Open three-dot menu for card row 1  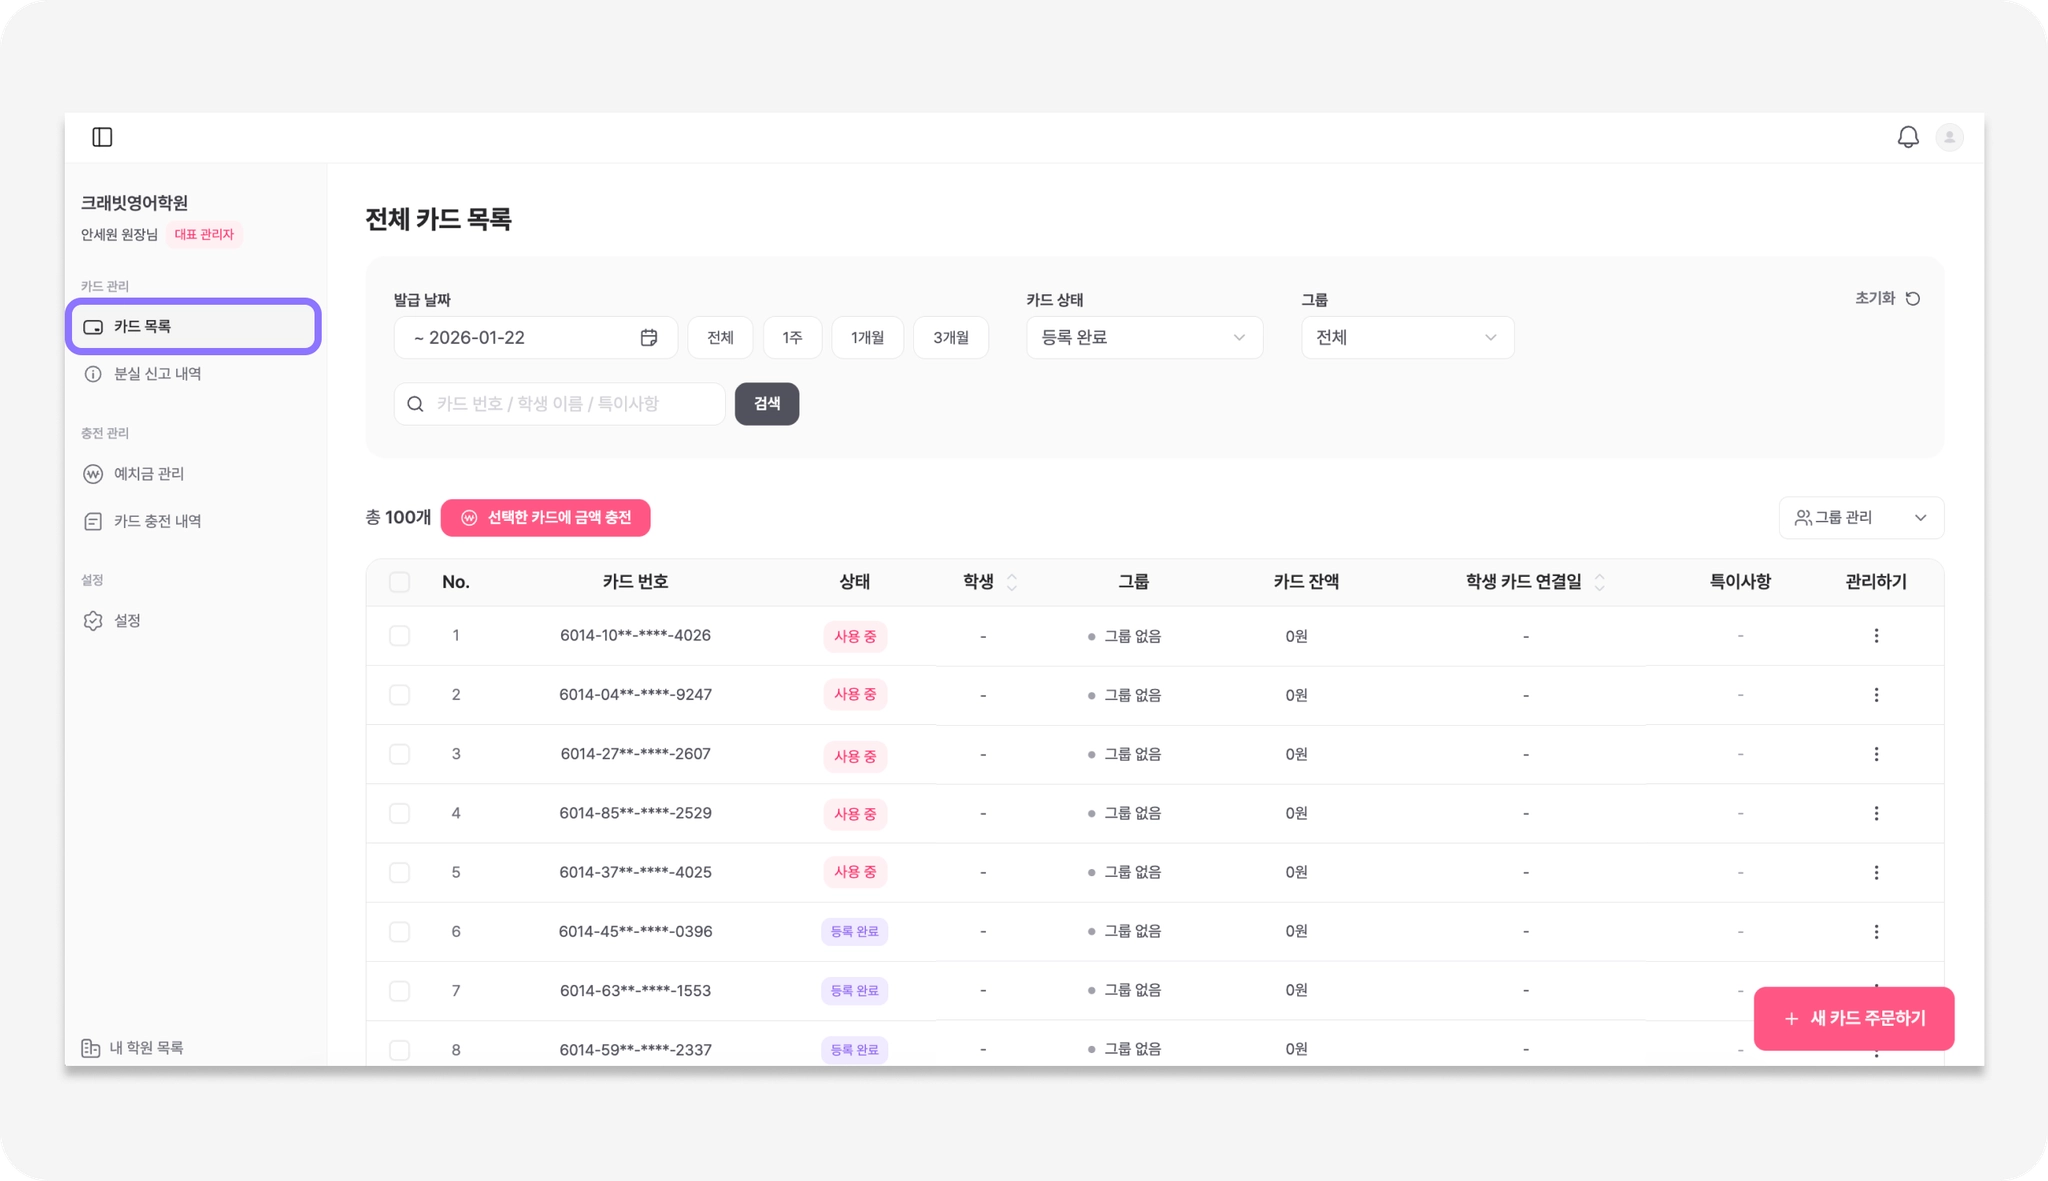(1876, 636)
